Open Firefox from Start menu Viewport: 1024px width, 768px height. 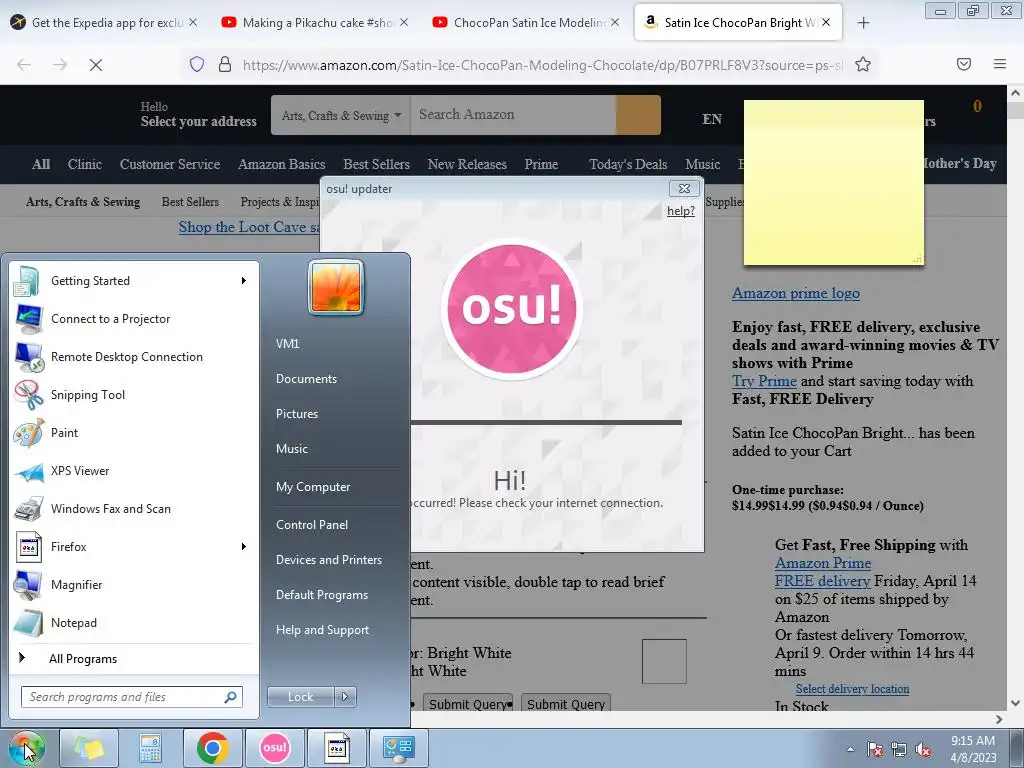click(x=134, y=547)
